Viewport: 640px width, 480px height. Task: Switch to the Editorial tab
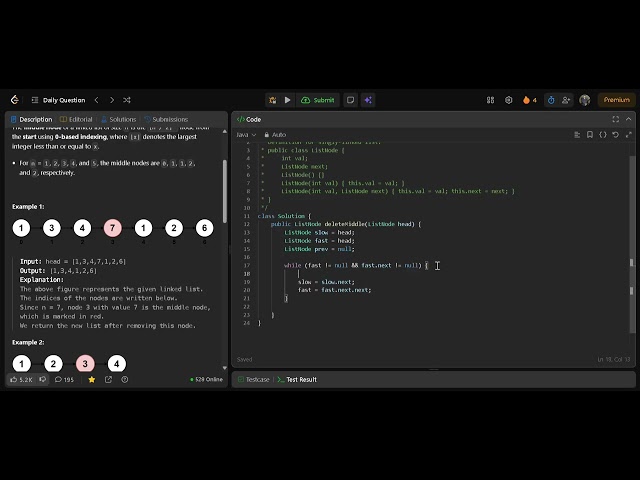(x=76, y=119)
